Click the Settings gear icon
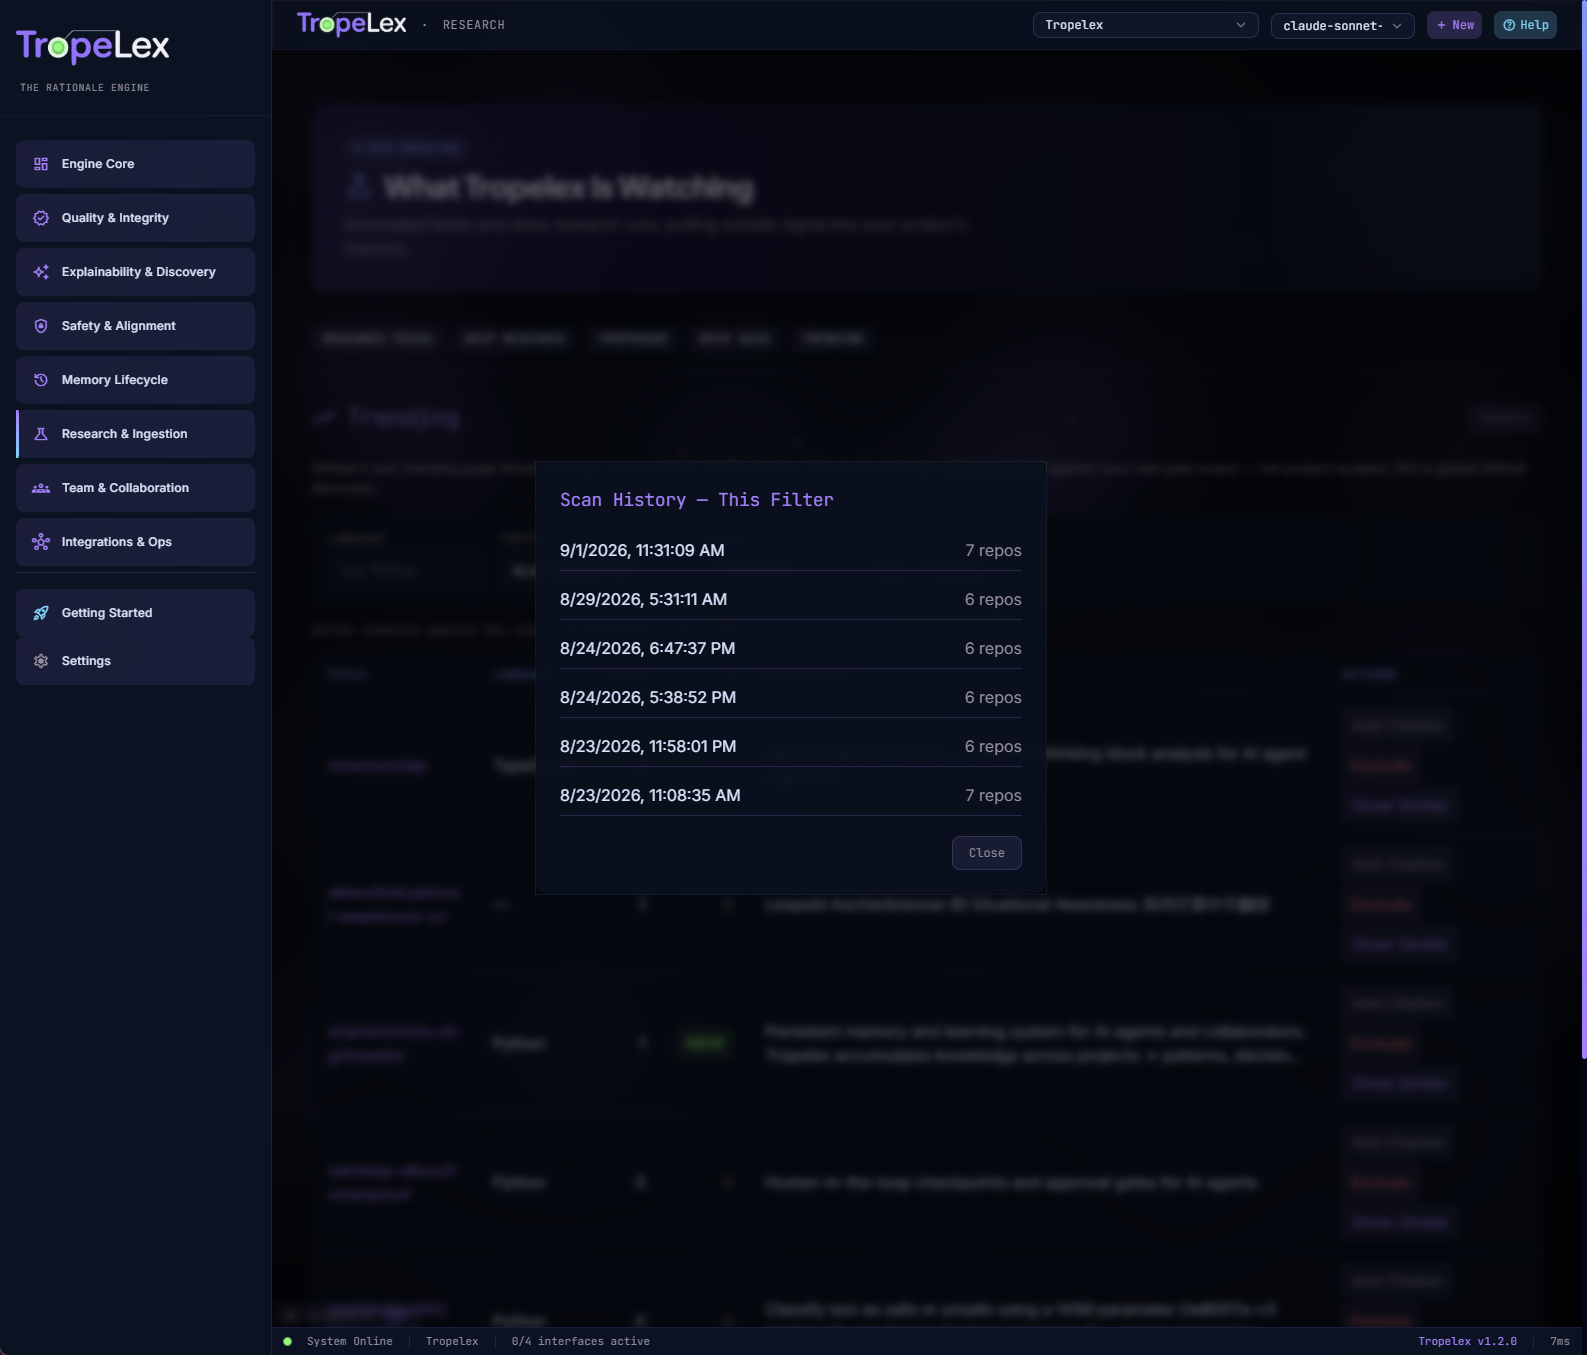1587x1355 pixels. click(x=41, y=661)
